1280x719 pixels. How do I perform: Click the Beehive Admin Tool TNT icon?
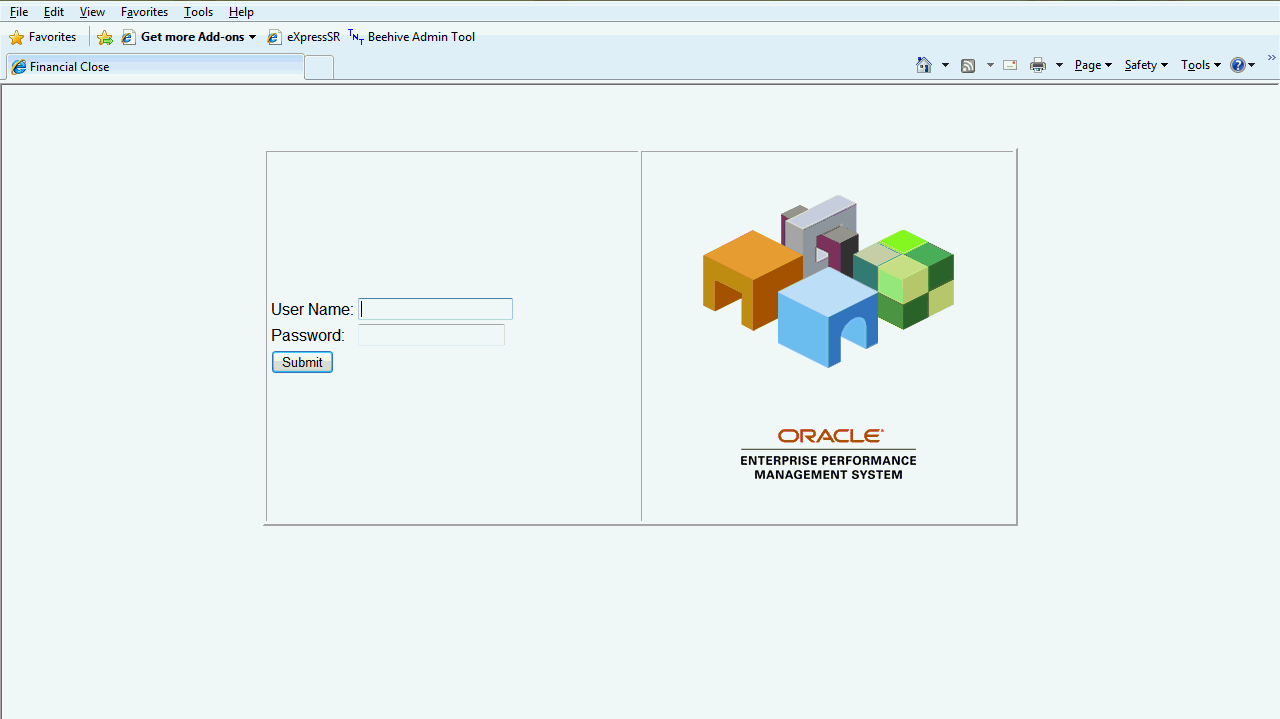tap(356, 37)
